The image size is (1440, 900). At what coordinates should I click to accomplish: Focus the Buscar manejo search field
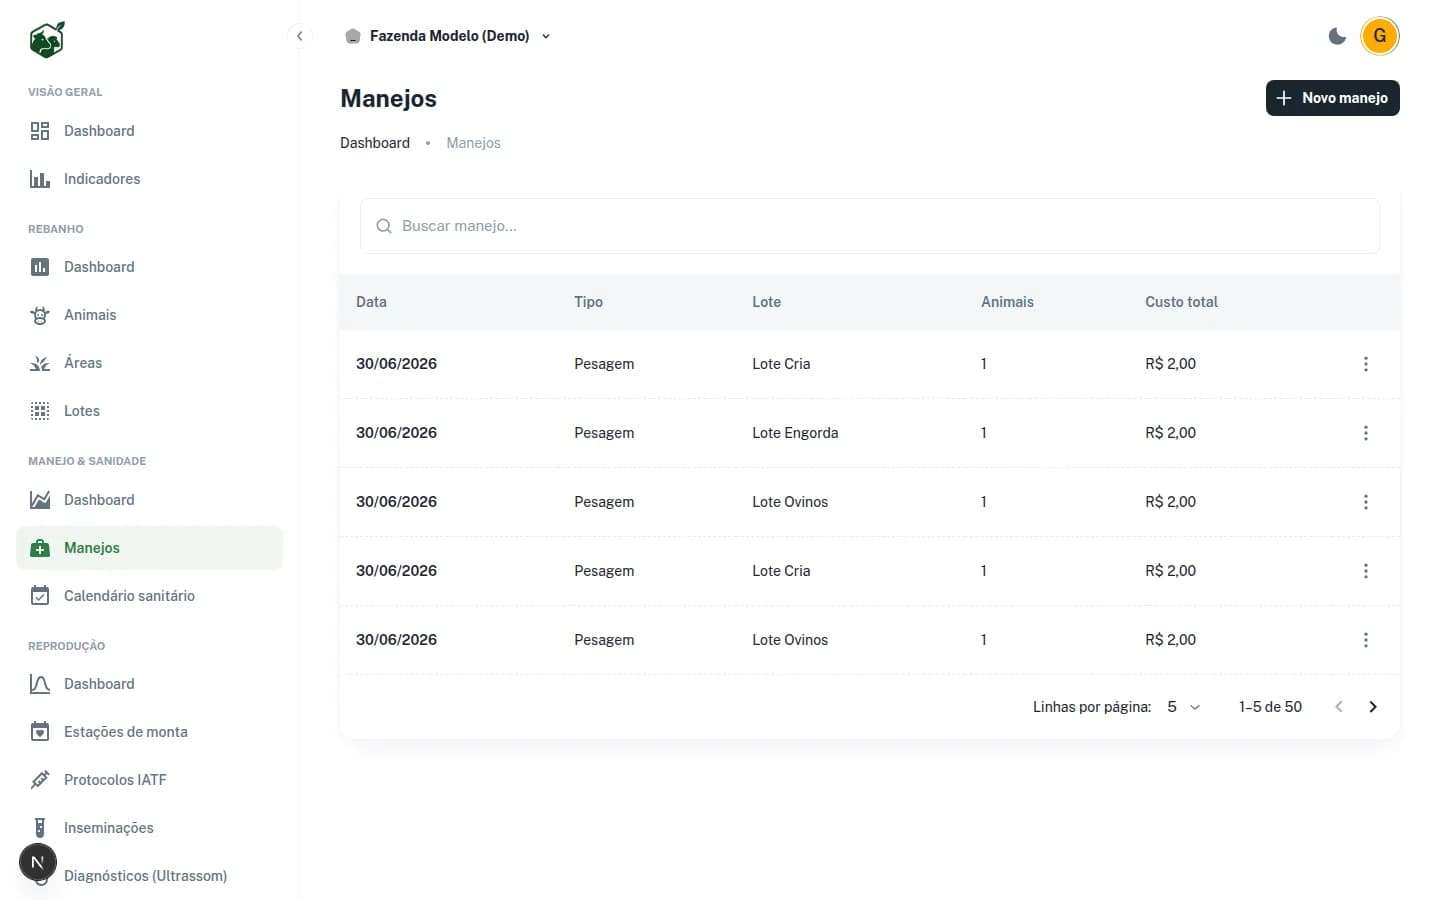point(870,226)
